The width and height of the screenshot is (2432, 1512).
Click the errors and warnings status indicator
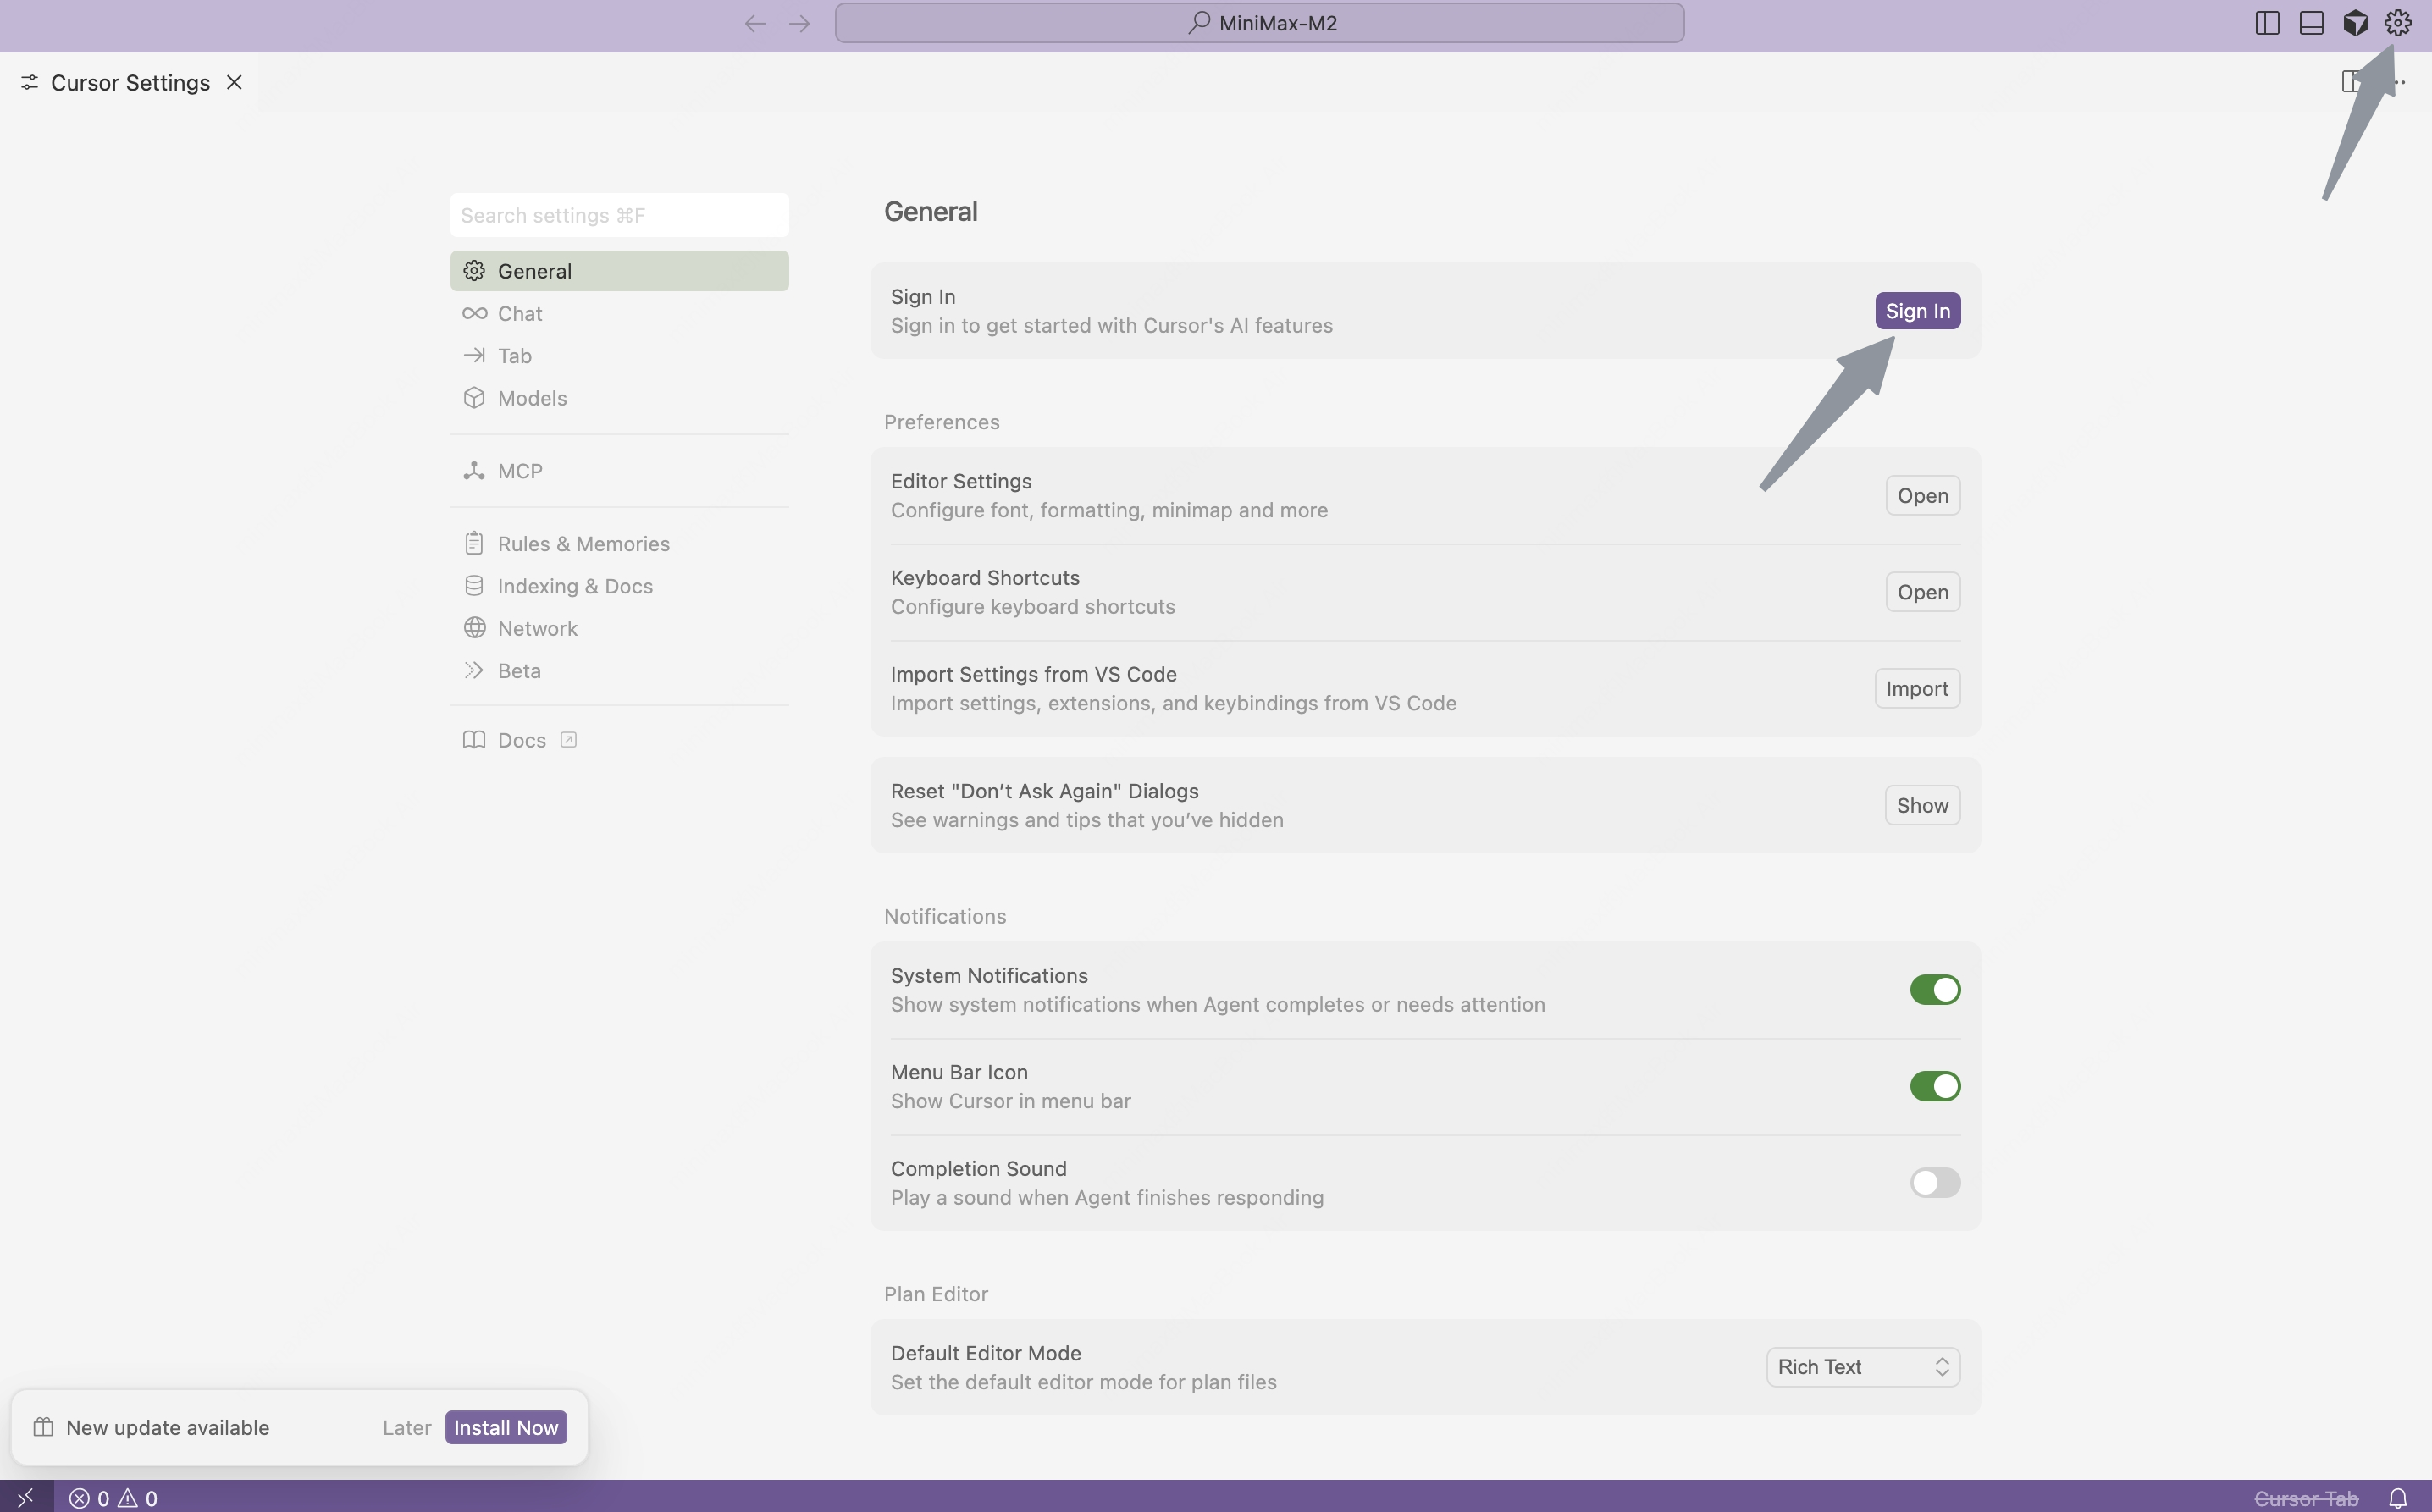(113, 1497)
